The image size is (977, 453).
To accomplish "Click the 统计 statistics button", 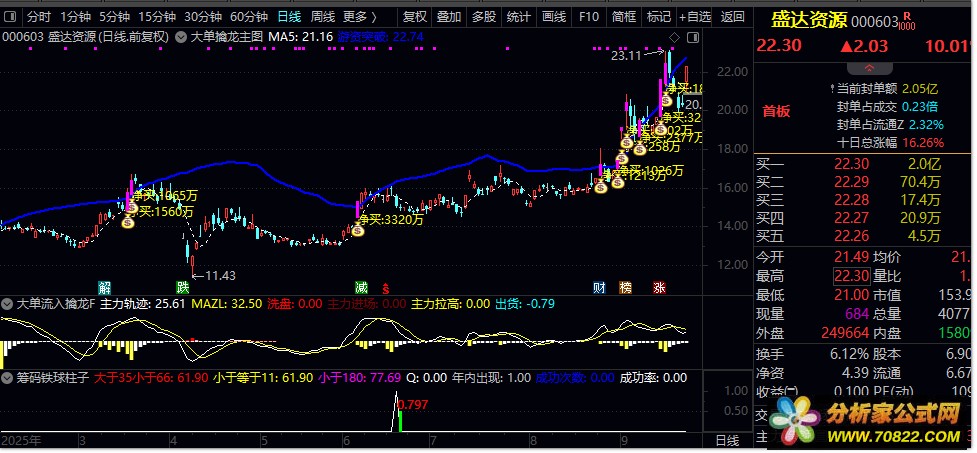I will (518, 17).
